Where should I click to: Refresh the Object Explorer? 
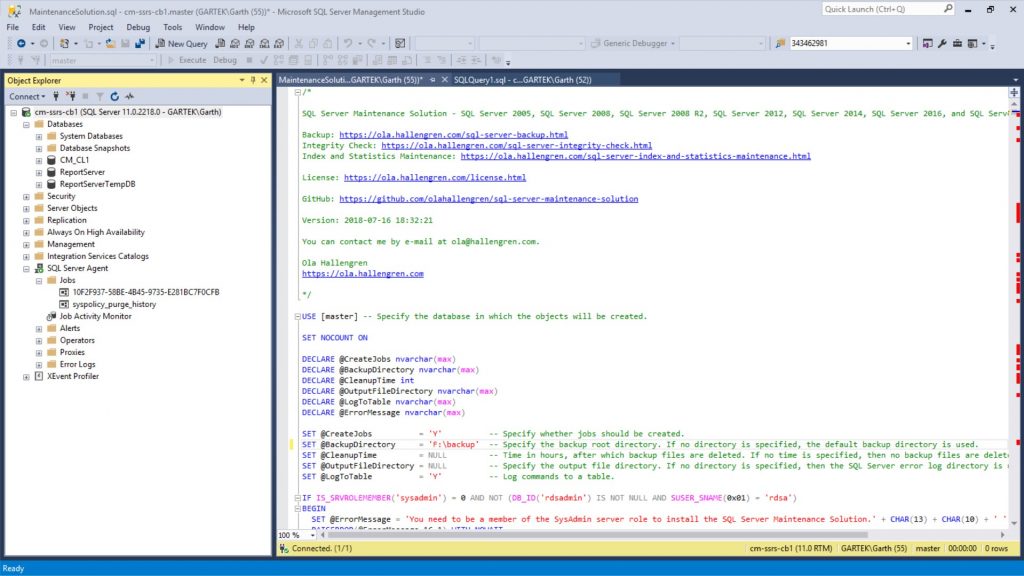click(x=114, y=96)
